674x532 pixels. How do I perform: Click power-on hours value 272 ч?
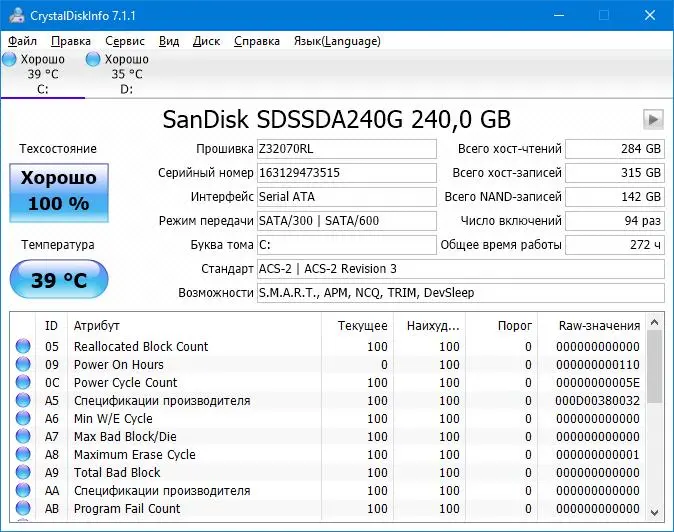615,245
